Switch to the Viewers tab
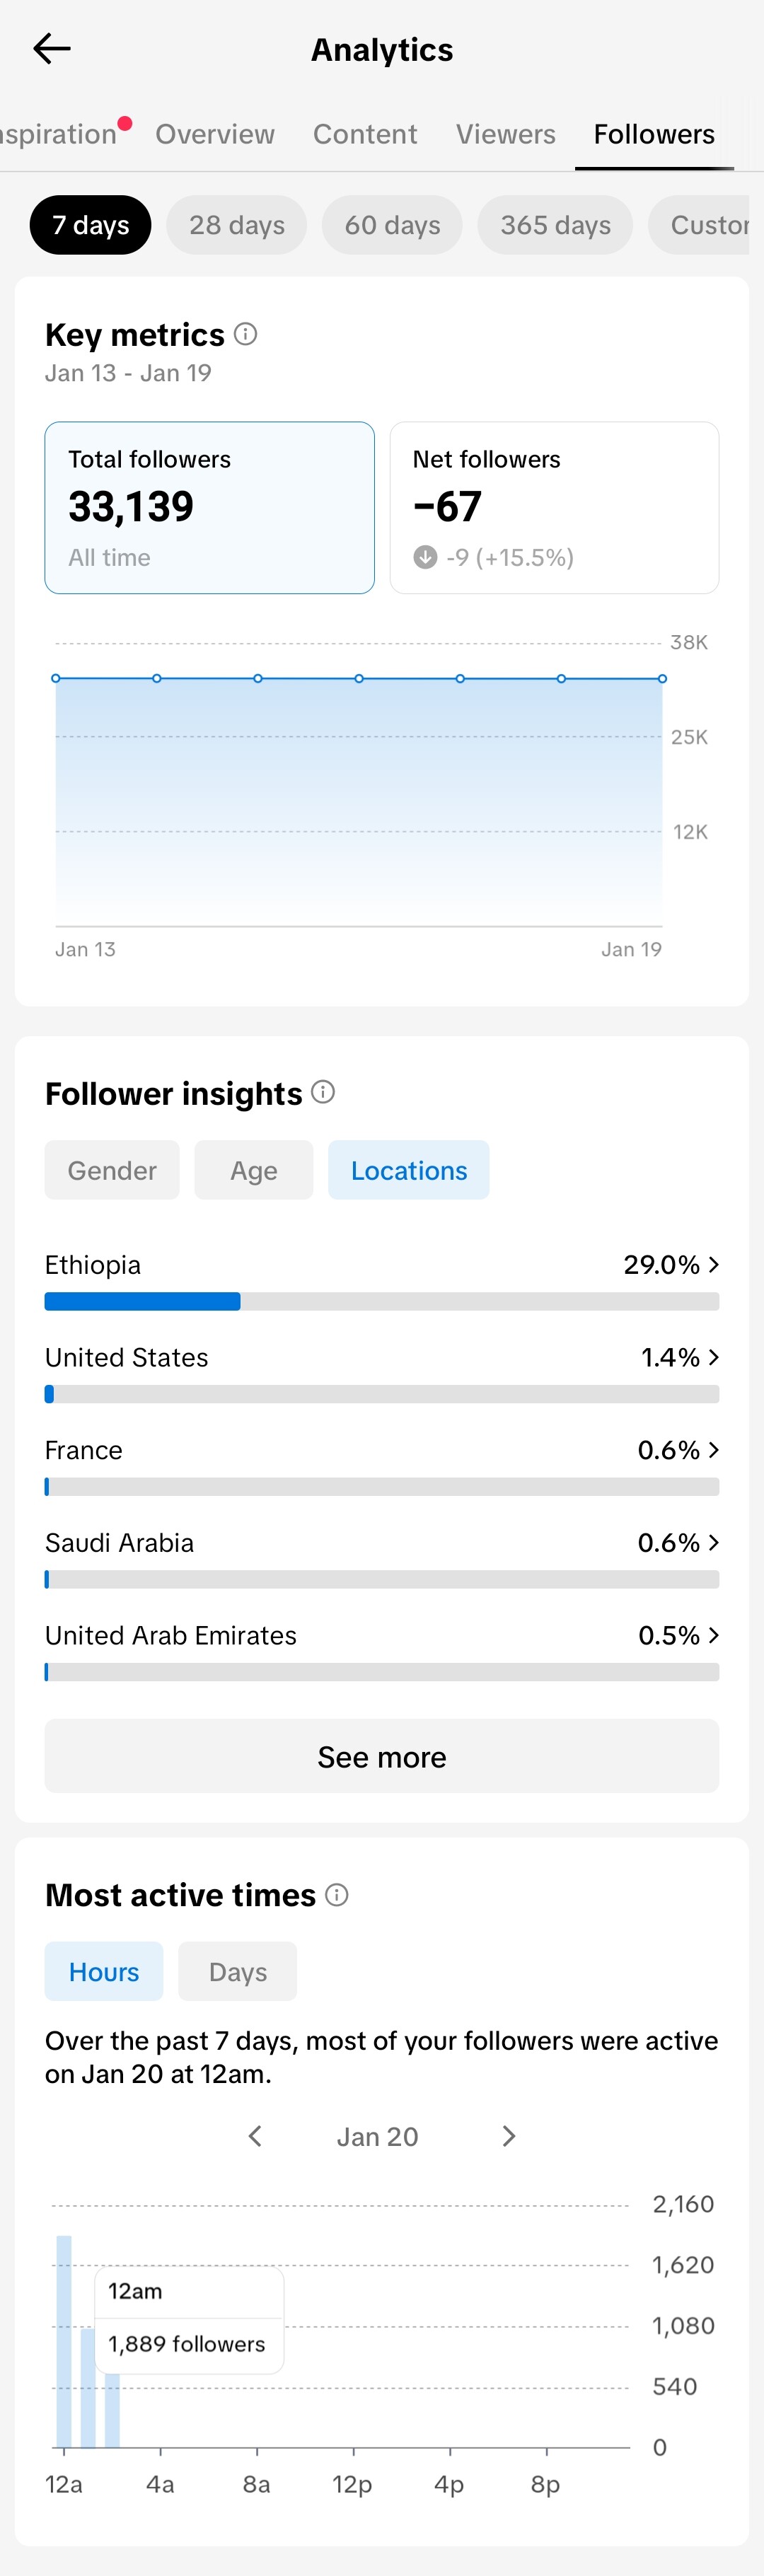 point(505,134)
